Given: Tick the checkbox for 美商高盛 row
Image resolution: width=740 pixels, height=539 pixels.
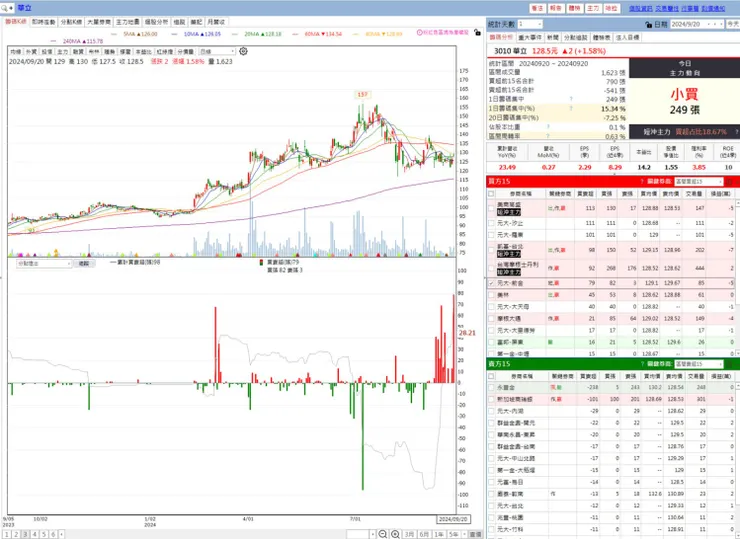Looking at the screenshot, I should click(x=491, y=208).
